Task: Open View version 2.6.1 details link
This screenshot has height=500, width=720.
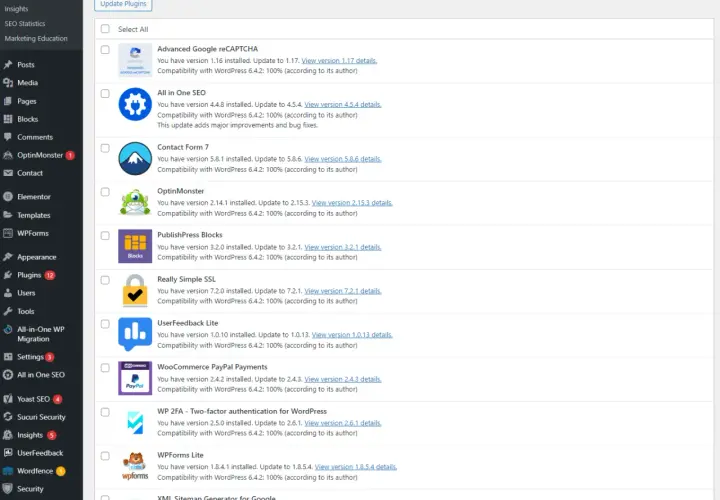Action: [x=343, y=423]
